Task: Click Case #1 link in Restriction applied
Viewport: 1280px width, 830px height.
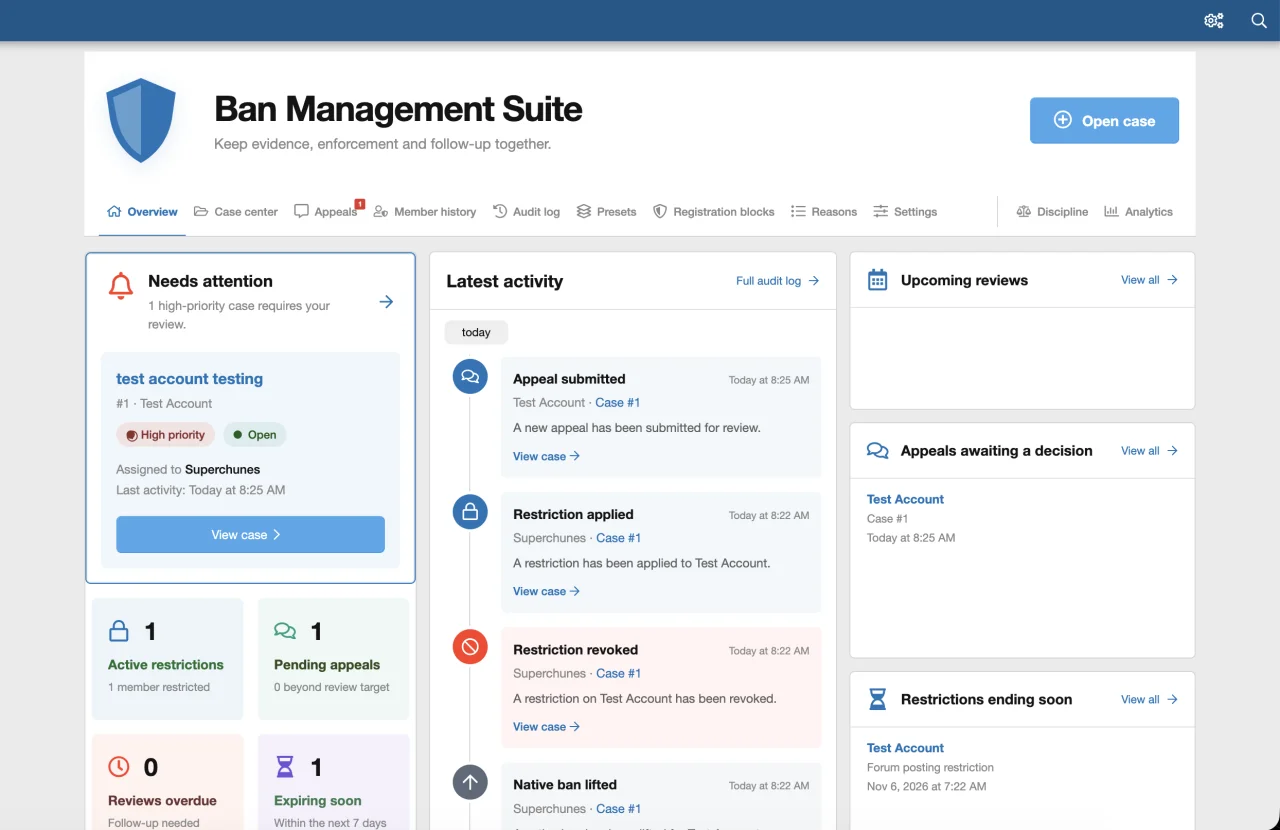Action: [x=618, y=538]
